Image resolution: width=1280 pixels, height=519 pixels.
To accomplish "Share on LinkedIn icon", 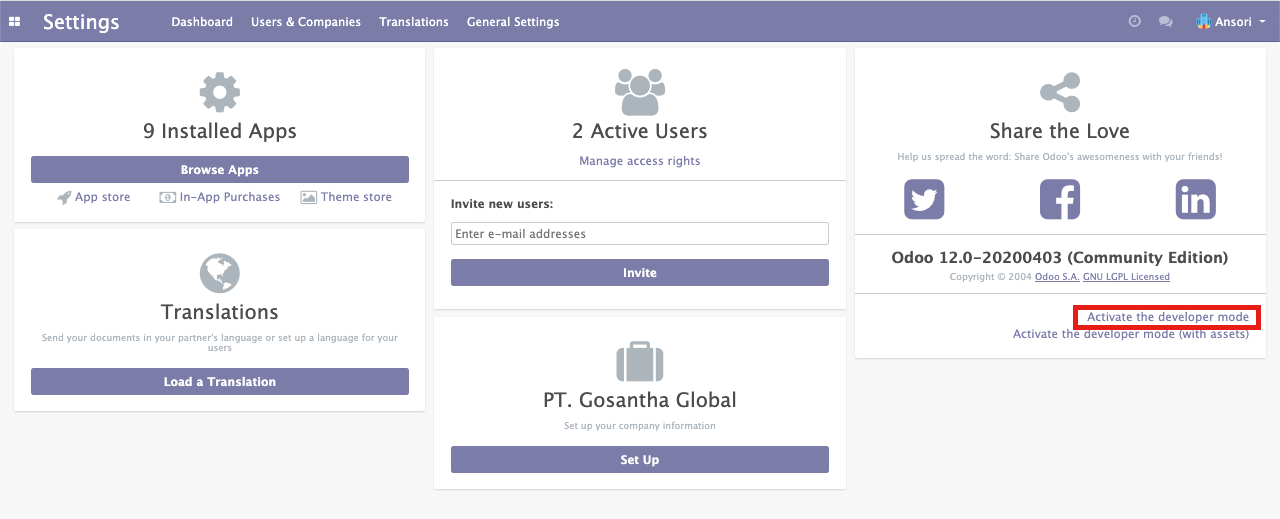I will click(1195, 199).
